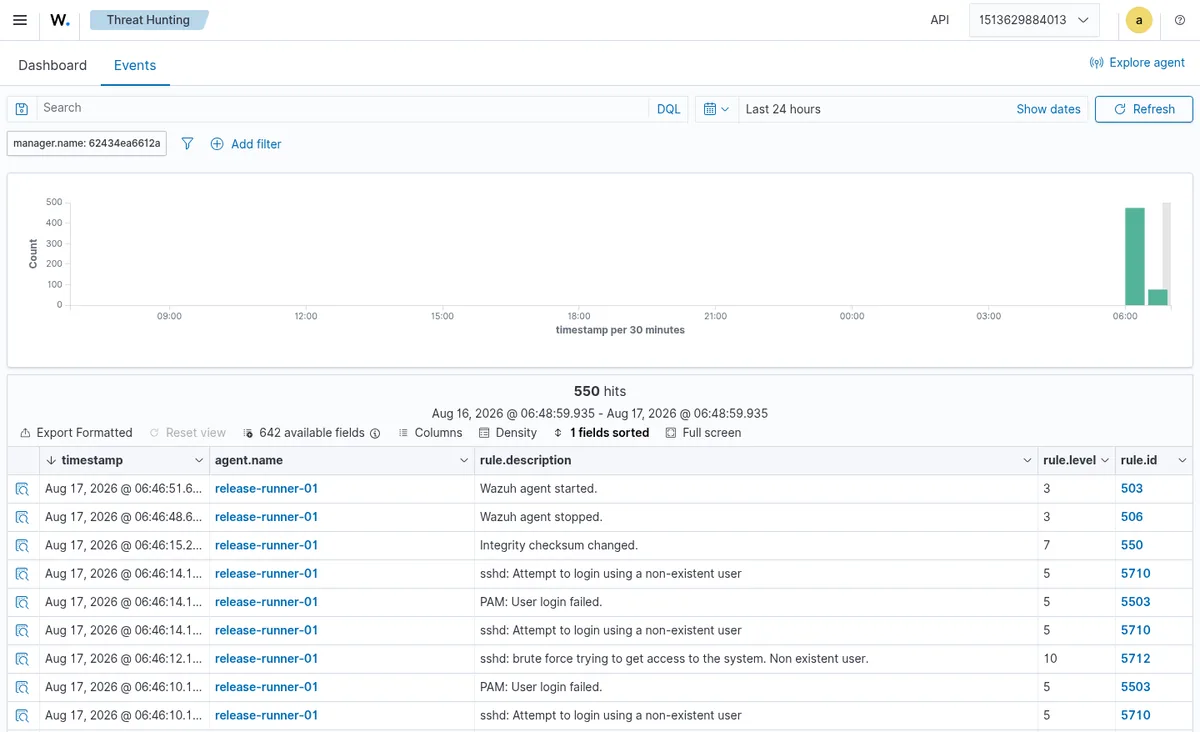The width and height of the screenshot is (1200, 732).
Task: Click the Threat Hunting breadcrumb
Action: (148, 20)
